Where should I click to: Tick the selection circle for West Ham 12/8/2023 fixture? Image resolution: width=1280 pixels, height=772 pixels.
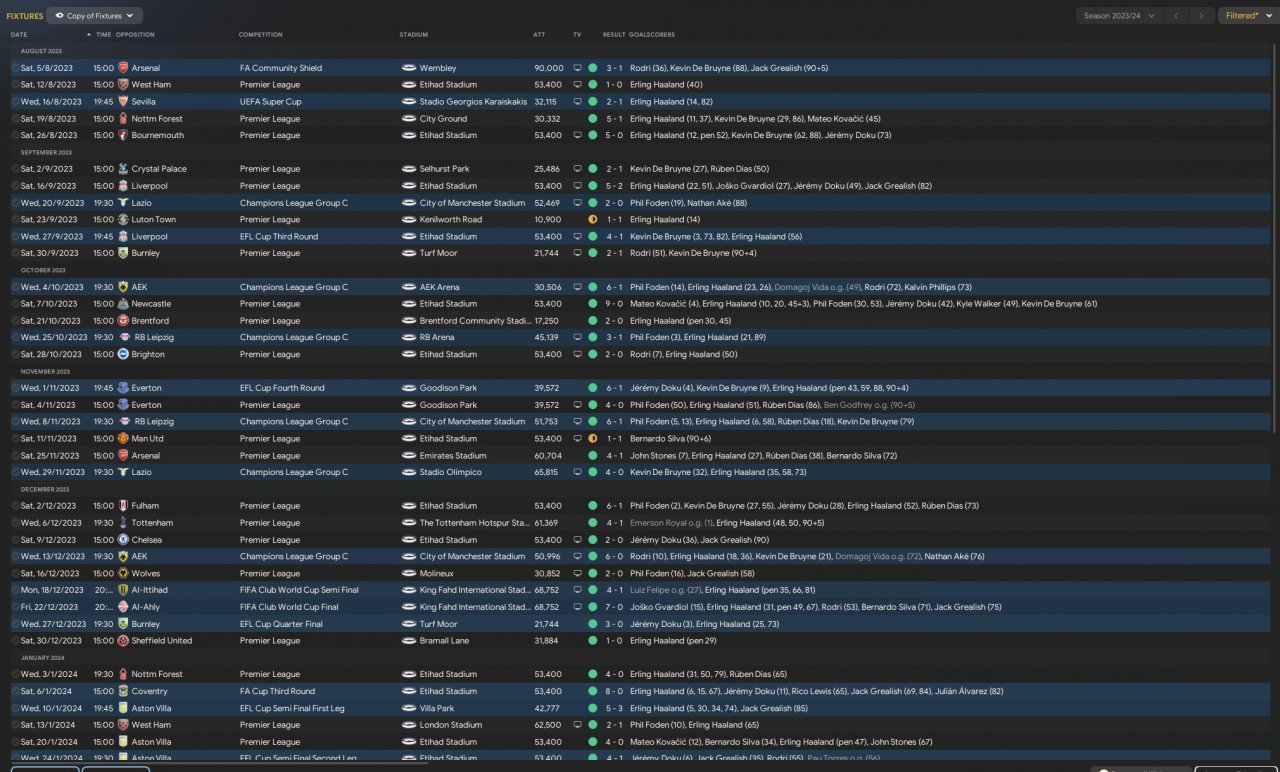click(x=16, y=85)
